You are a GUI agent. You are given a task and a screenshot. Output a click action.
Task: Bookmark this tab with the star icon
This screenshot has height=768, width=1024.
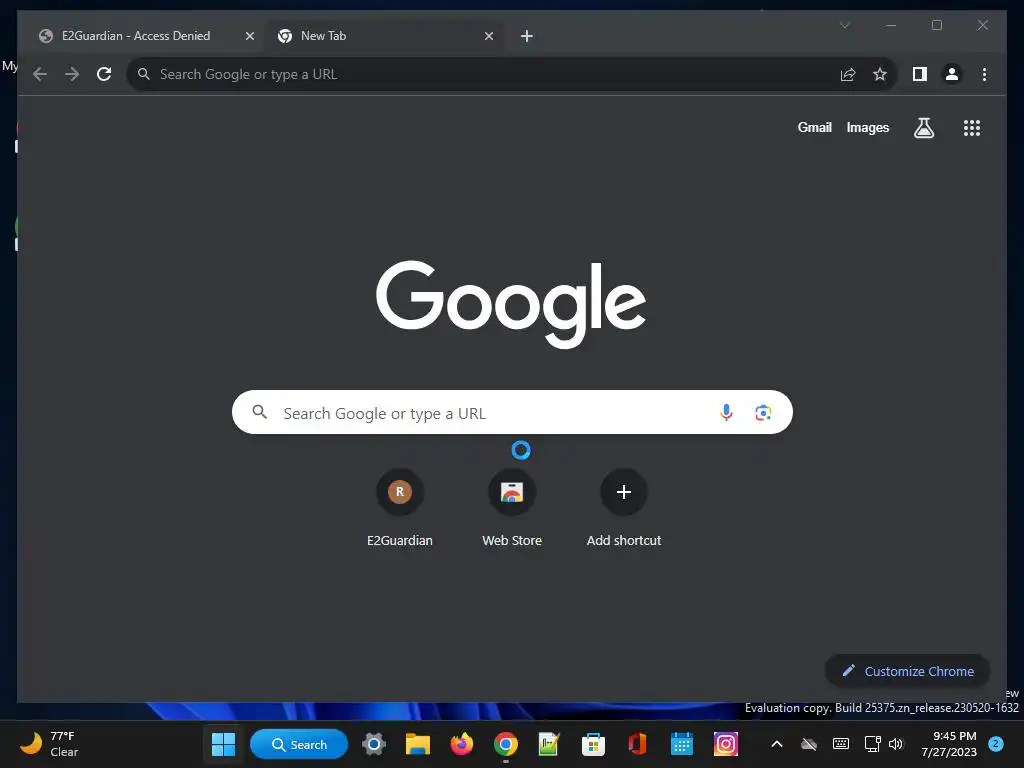pyautogui.click(x=880, y=74)
